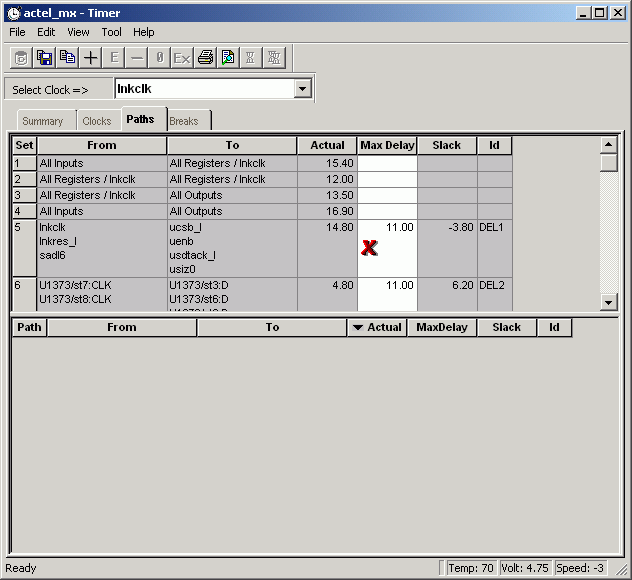Viewport: 632px width, 580px height.
Task: Click the Print toolbar icon
Action: point(205,58)
